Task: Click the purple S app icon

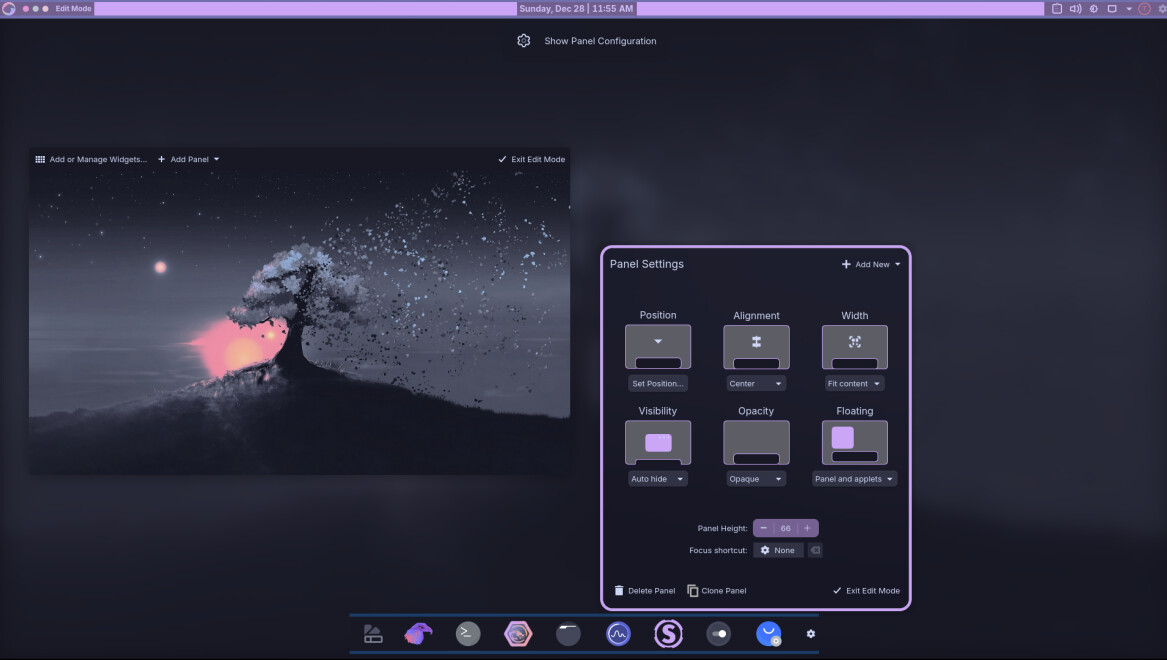Action: tap(668, 633)
